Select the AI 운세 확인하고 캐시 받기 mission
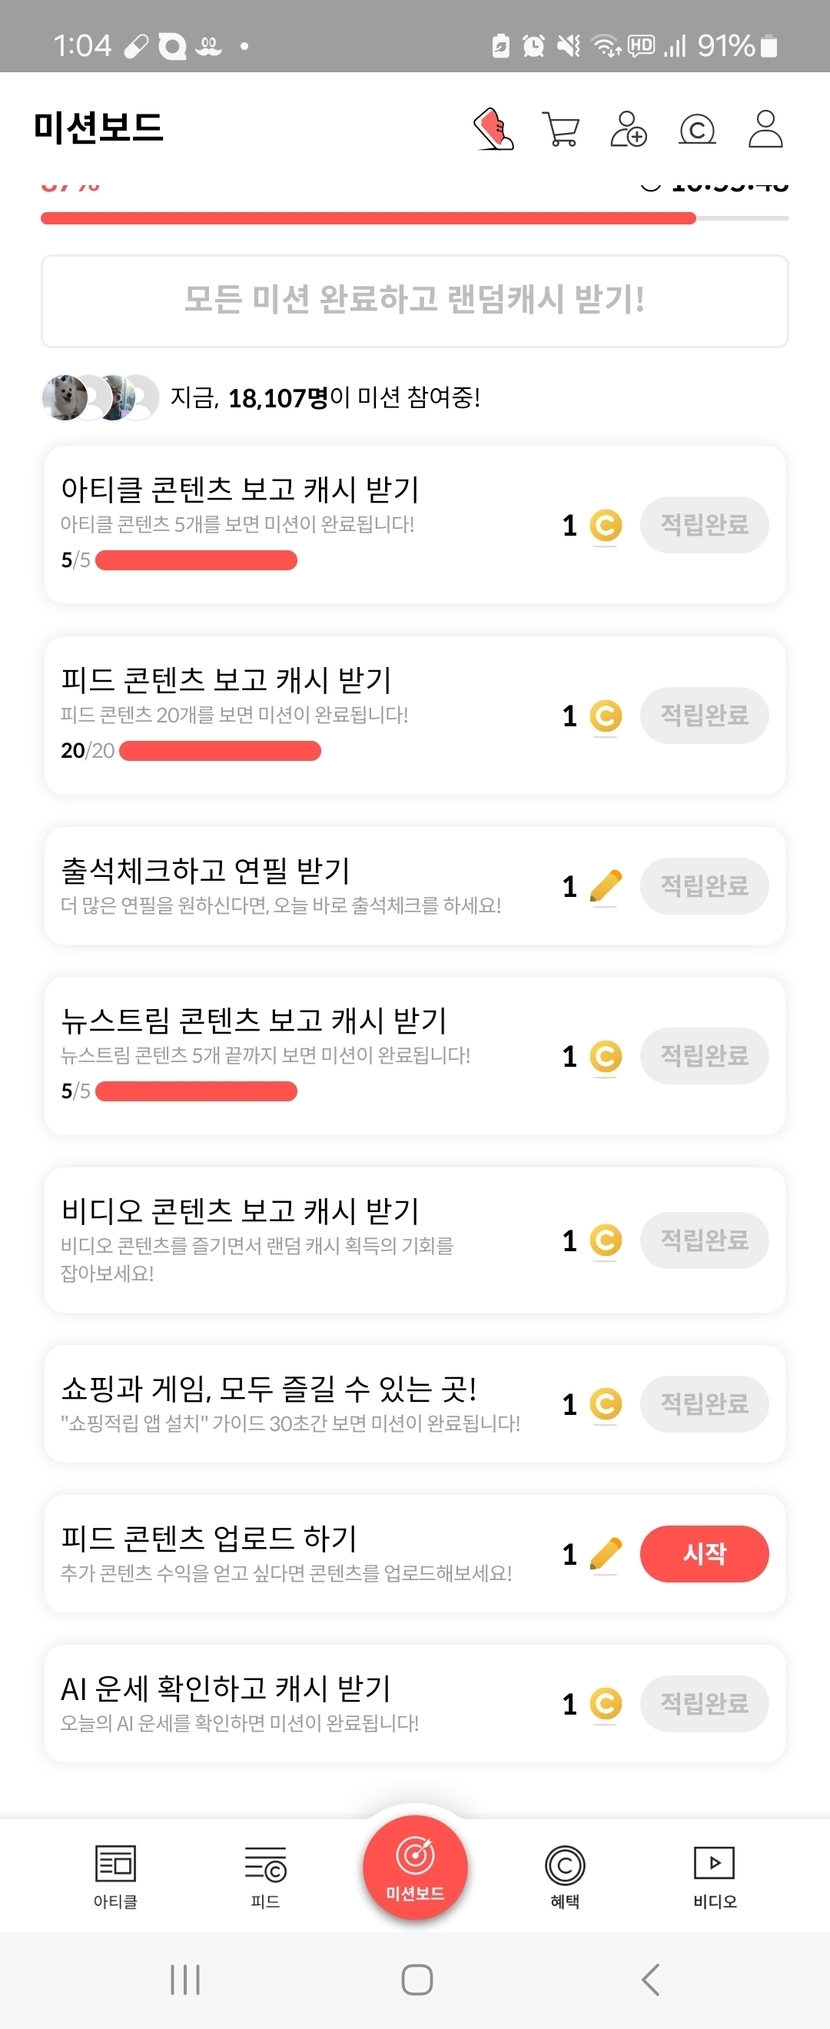Image resolution: width=830 pixels, height=2029 pixels. [x=300, y=1703]
